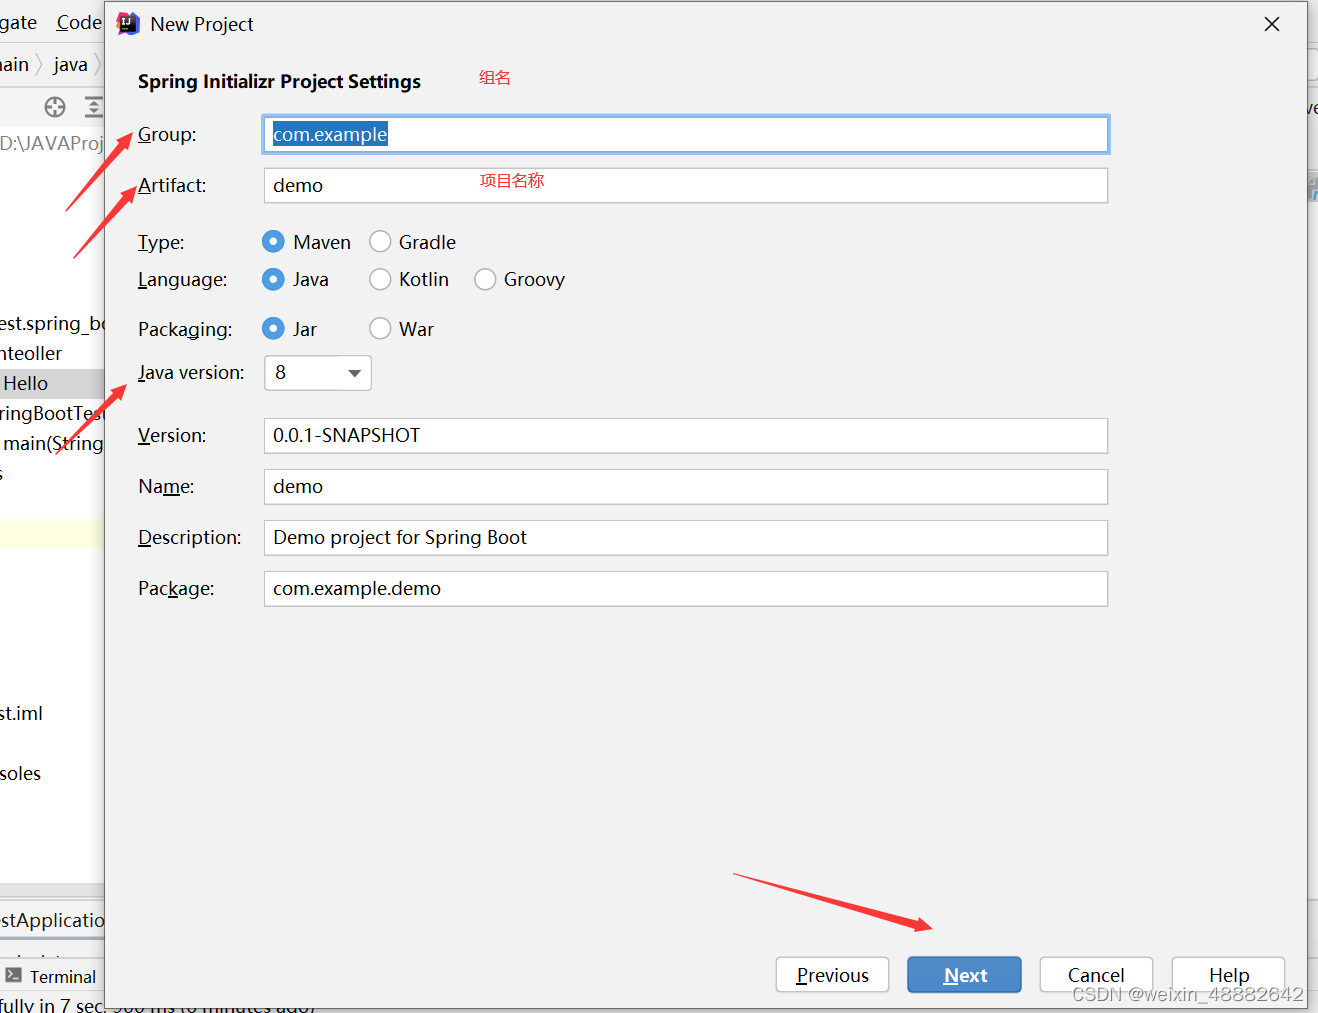
Task: Open the Code menu in IDE
Action: [x=79, y=22]
